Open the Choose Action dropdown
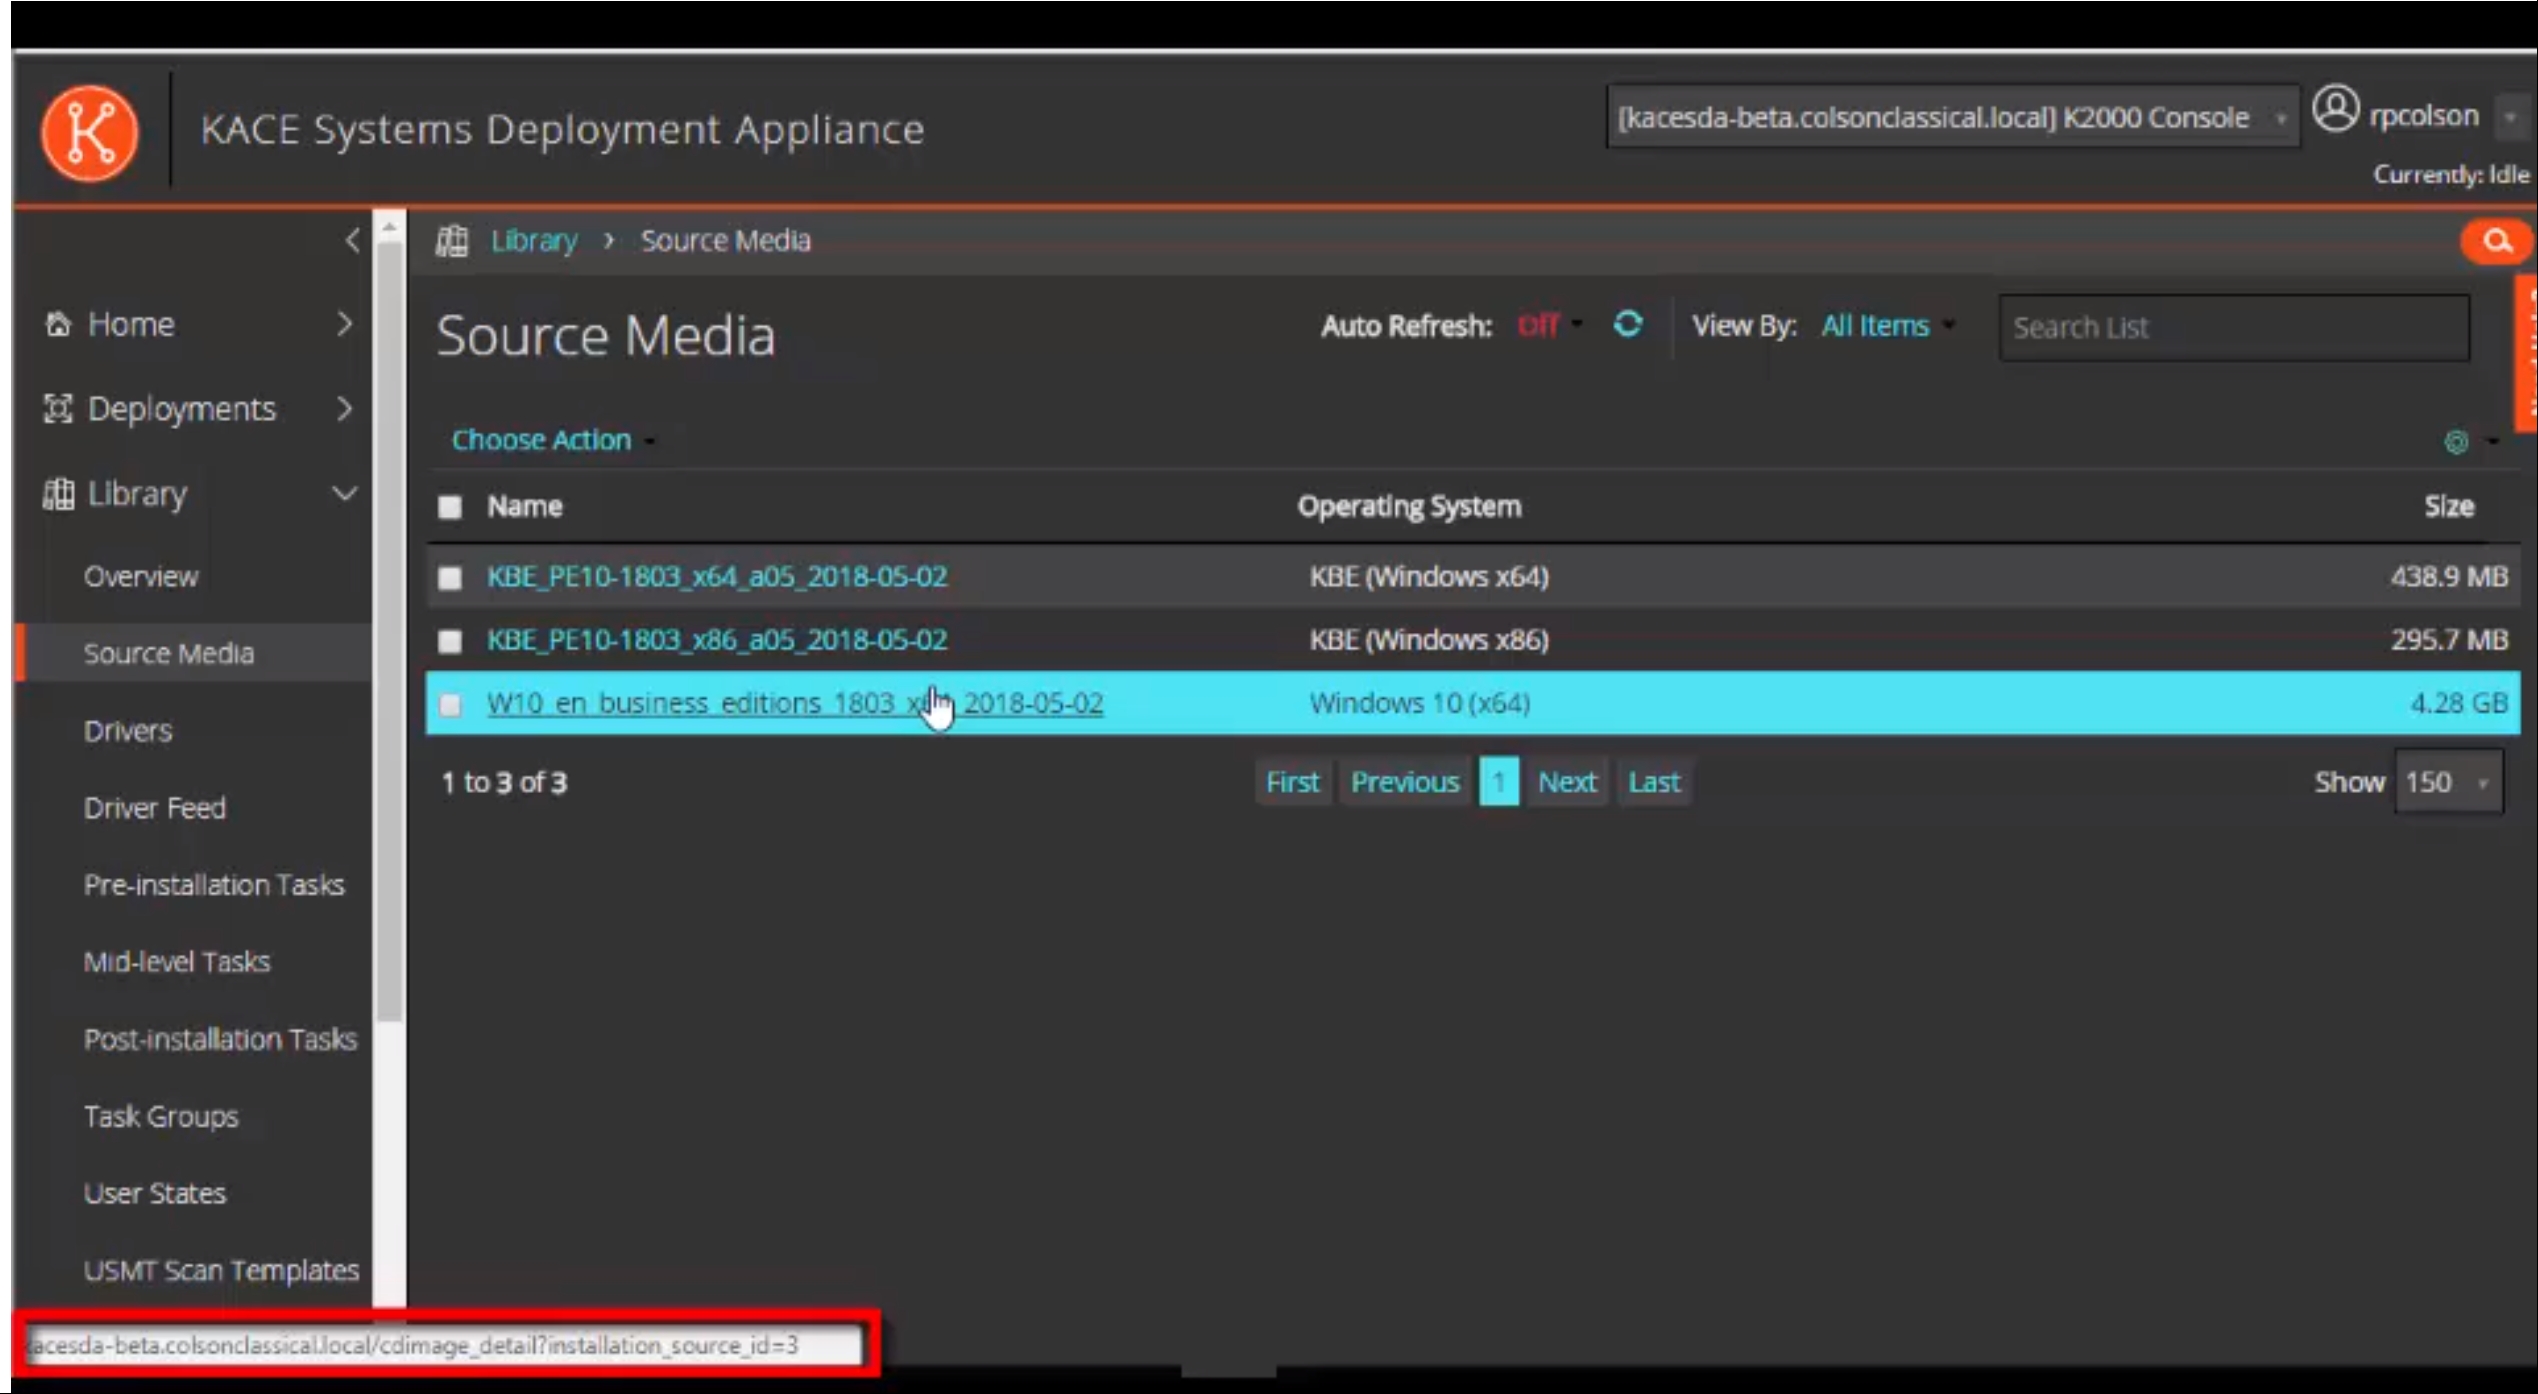Image resolution: width=2538 pixels, height=1394 pixels. click(x=552, y=440)
